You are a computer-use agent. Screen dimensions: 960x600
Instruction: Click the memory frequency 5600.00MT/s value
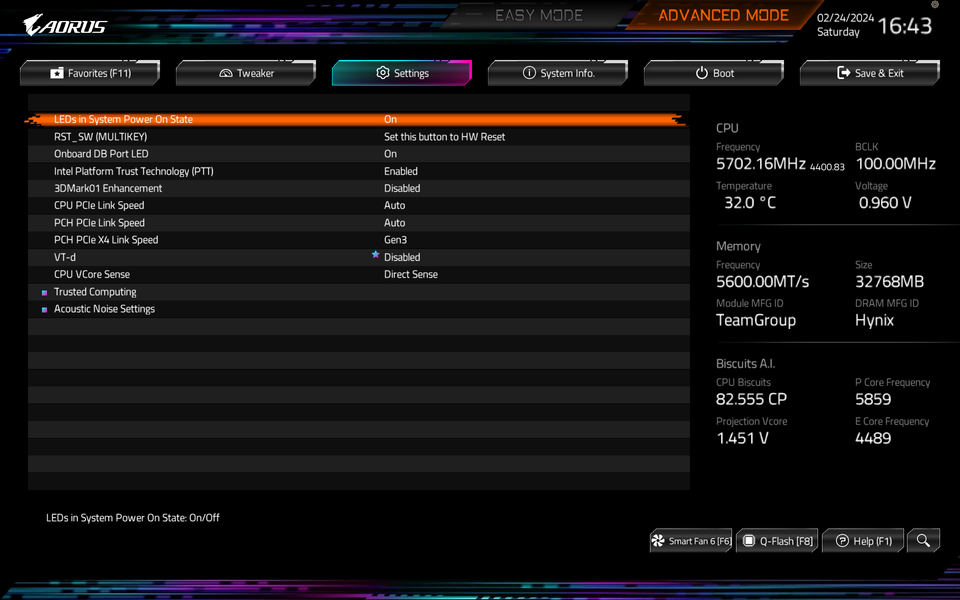coord(762,282)
